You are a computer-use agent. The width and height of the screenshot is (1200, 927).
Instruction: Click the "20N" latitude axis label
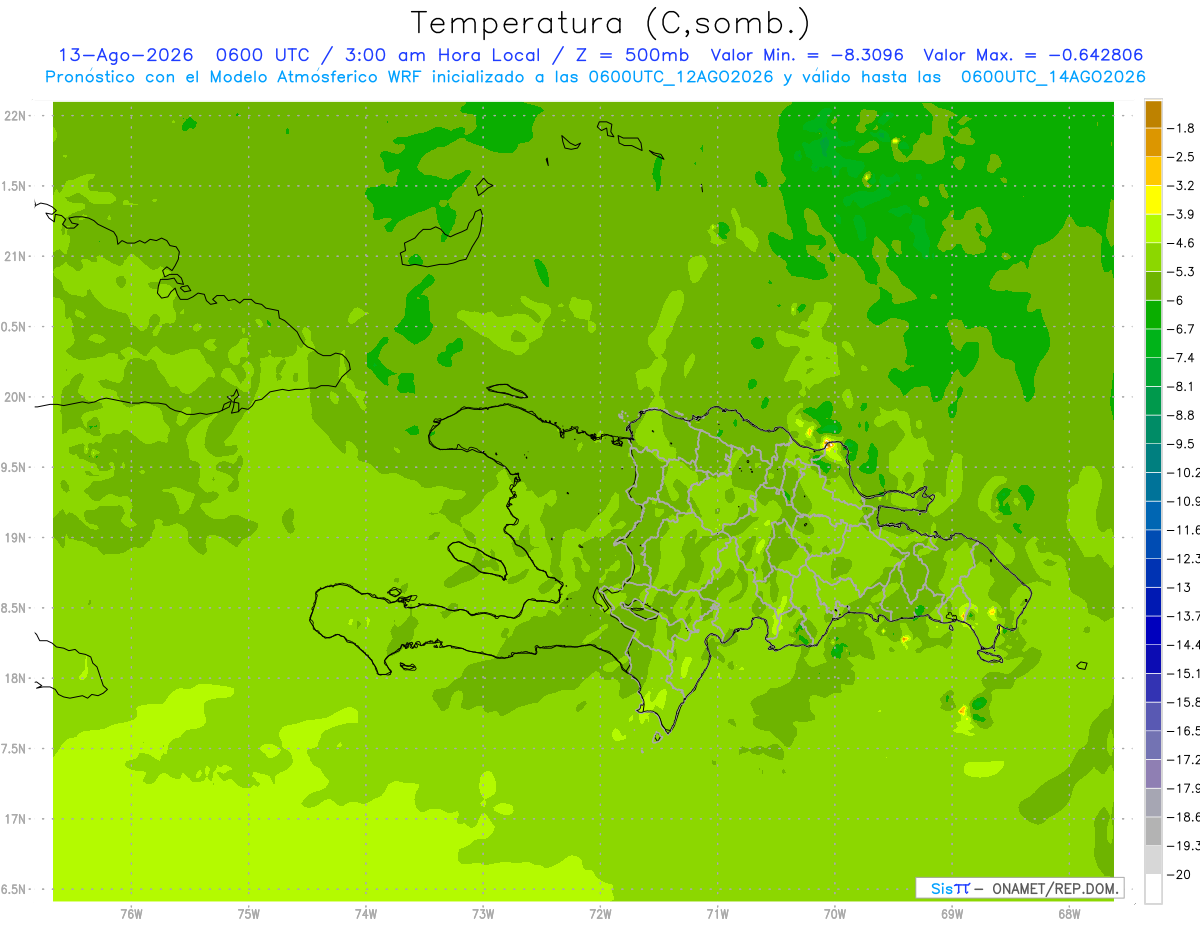[x=15, y=397]
